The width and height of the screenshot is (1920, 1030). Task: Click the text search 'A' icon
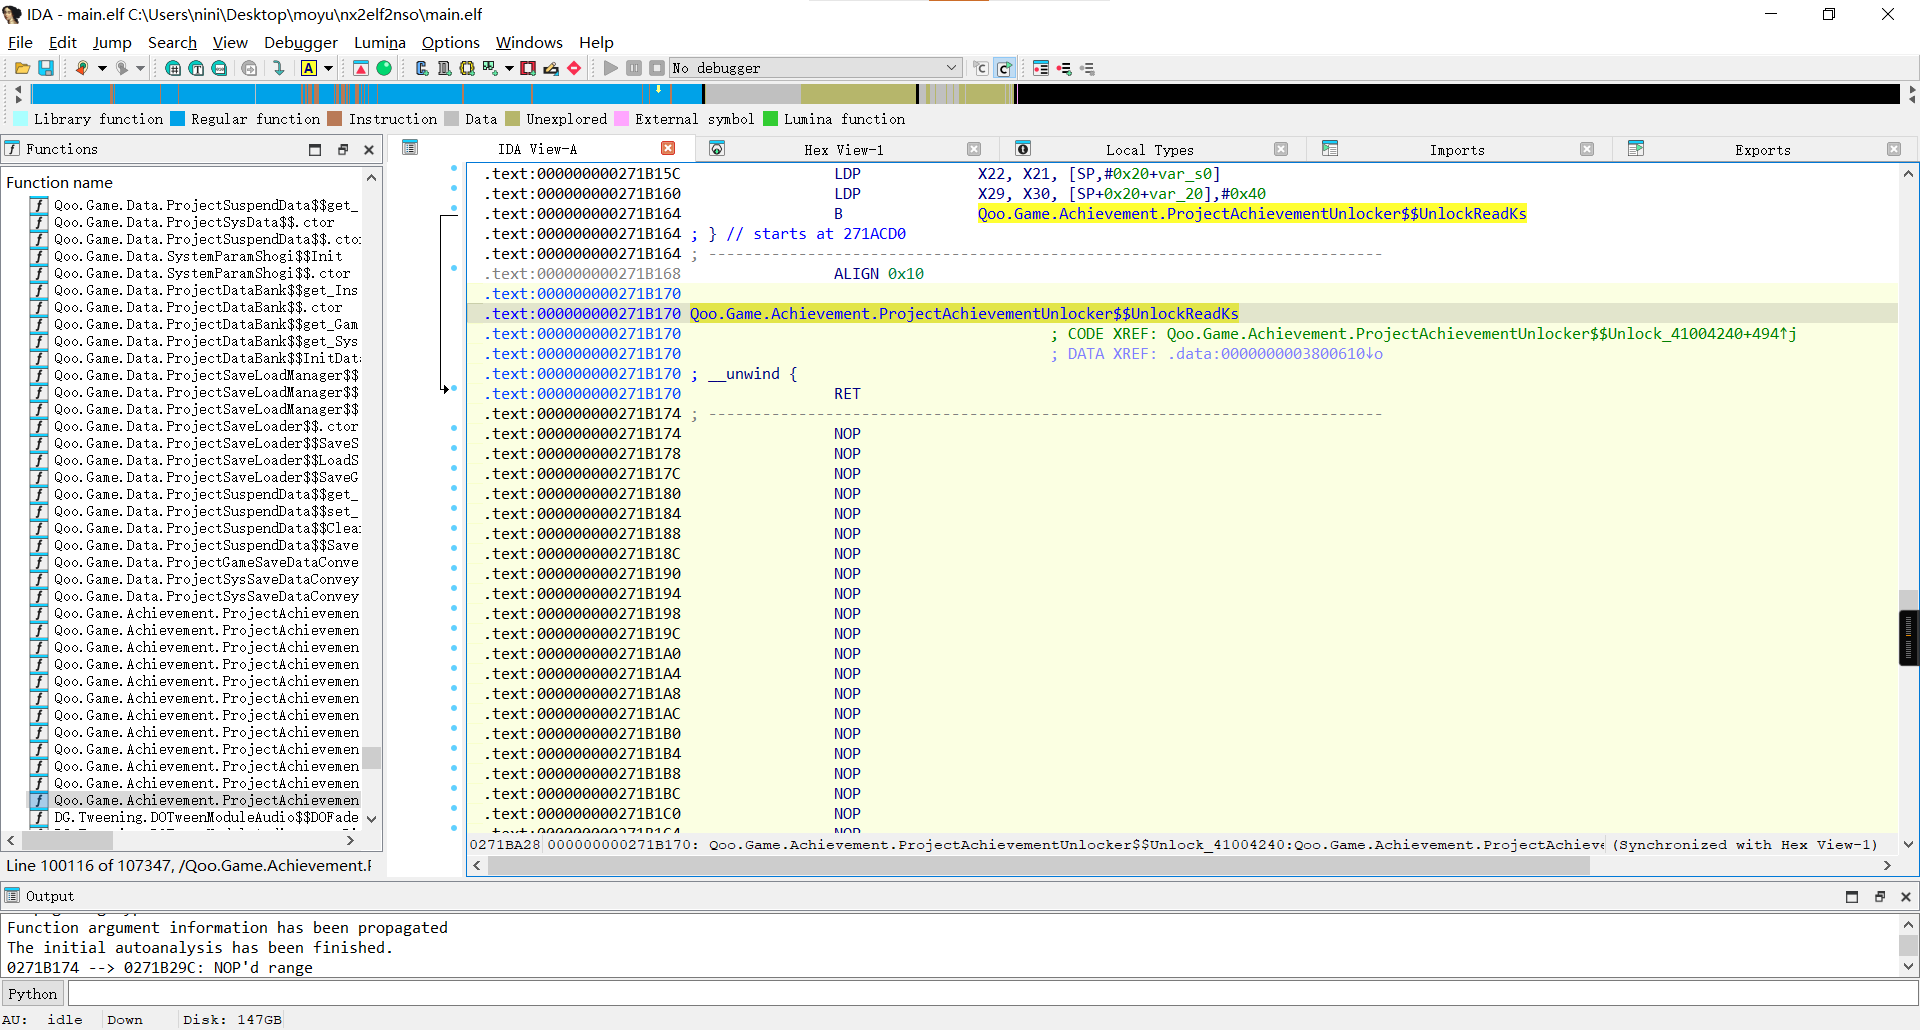coord(309,68)
